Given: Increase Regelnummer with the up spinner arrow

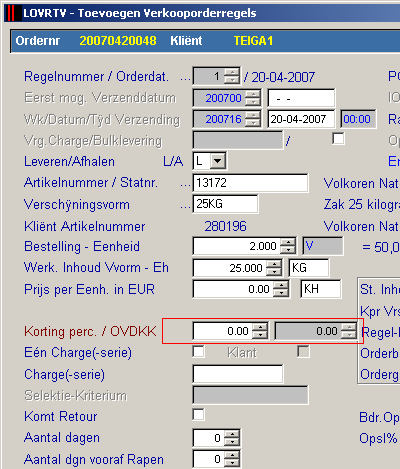Looking at the screenshot, I should point(231,73).
